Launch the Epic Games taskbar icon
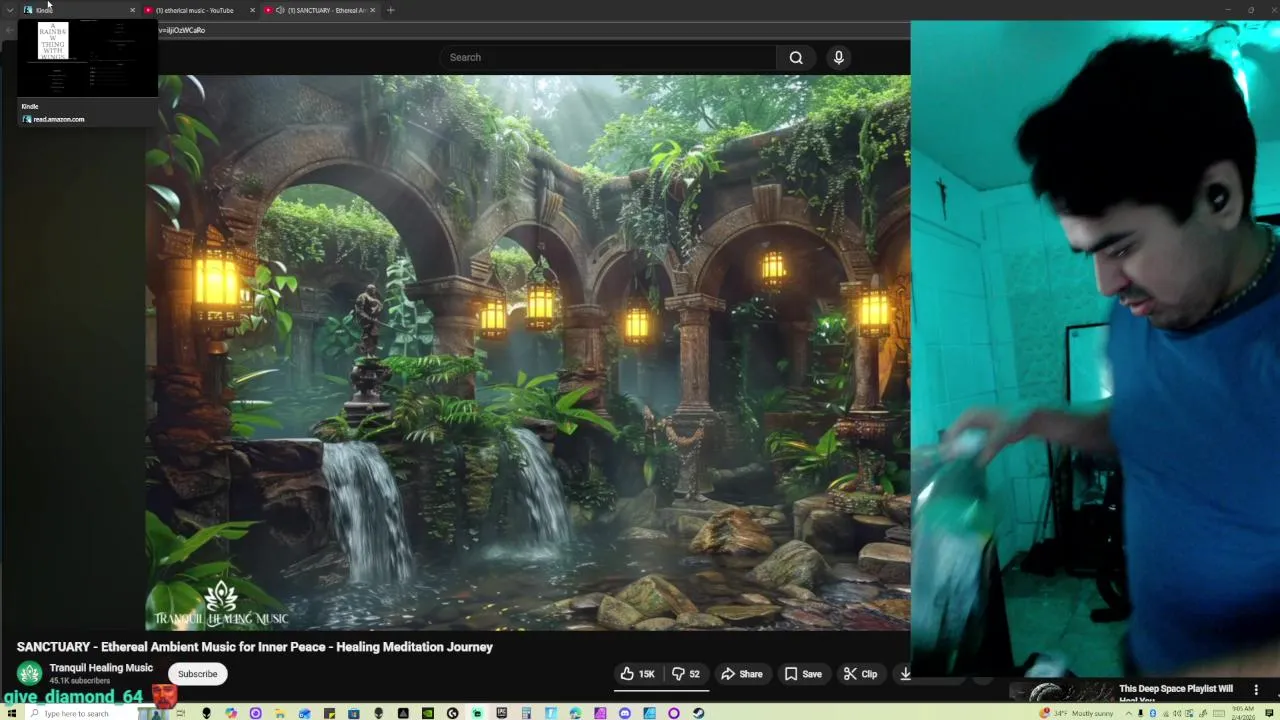Image resolution: width=1280 pixels, height=720 pixels. click(501, 713)
